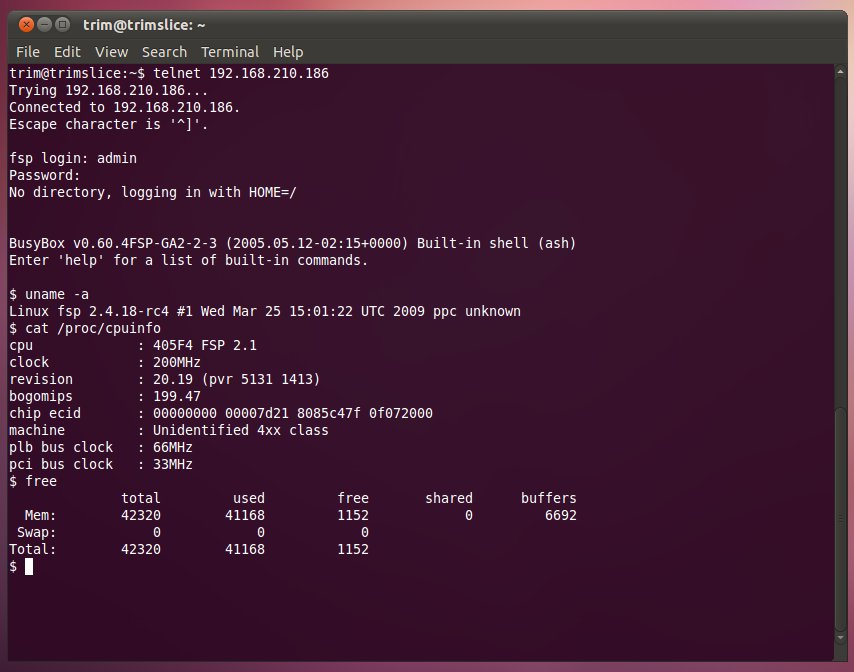
Task: Click the buffers value '6692'
Action: 560,515
